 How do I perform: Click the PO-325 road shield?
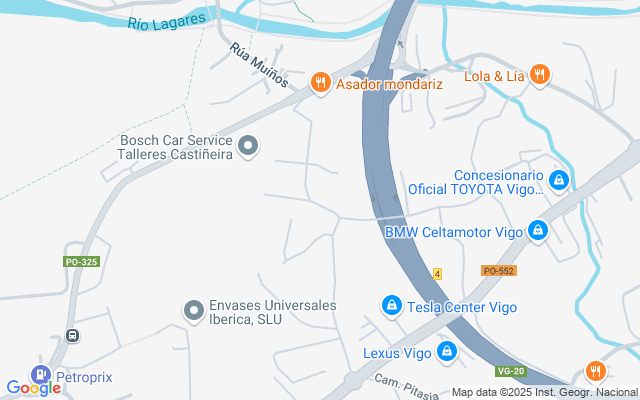coord(82,262)
